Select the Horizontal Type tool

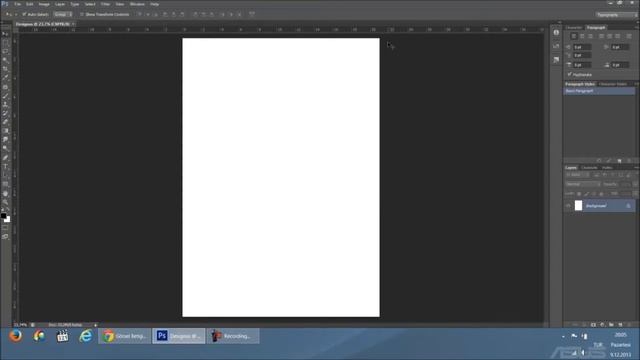5,166
